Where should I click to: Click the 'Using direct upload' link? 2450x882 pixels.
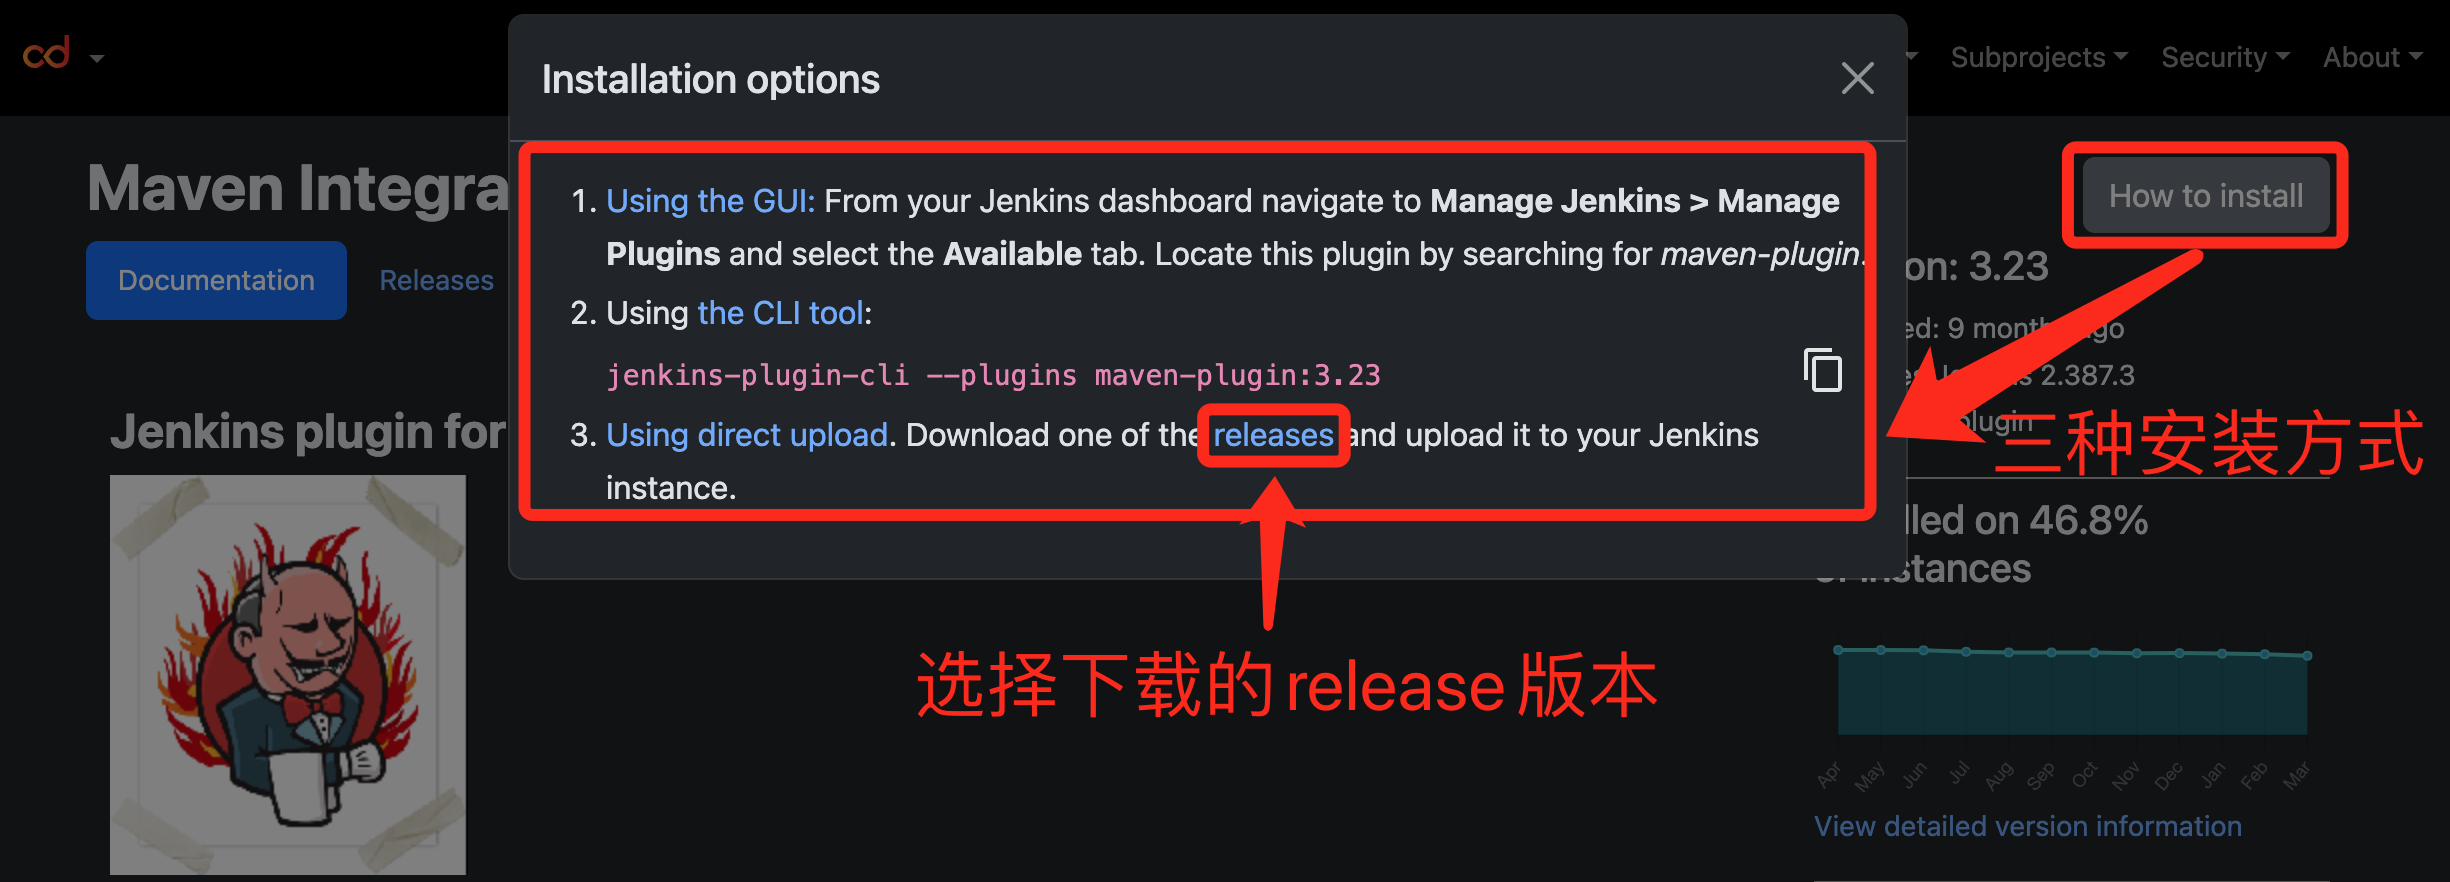point(747,435)
